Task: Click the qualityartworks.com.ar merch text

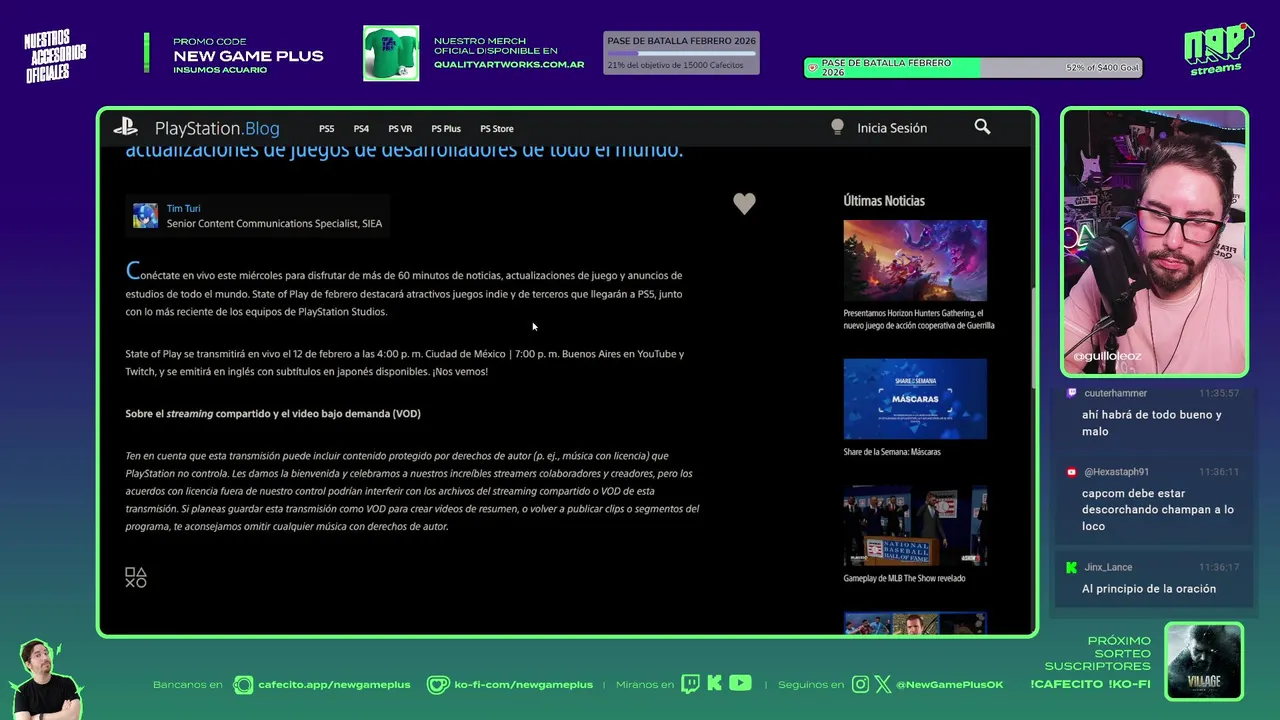Action: coord(509,64)
